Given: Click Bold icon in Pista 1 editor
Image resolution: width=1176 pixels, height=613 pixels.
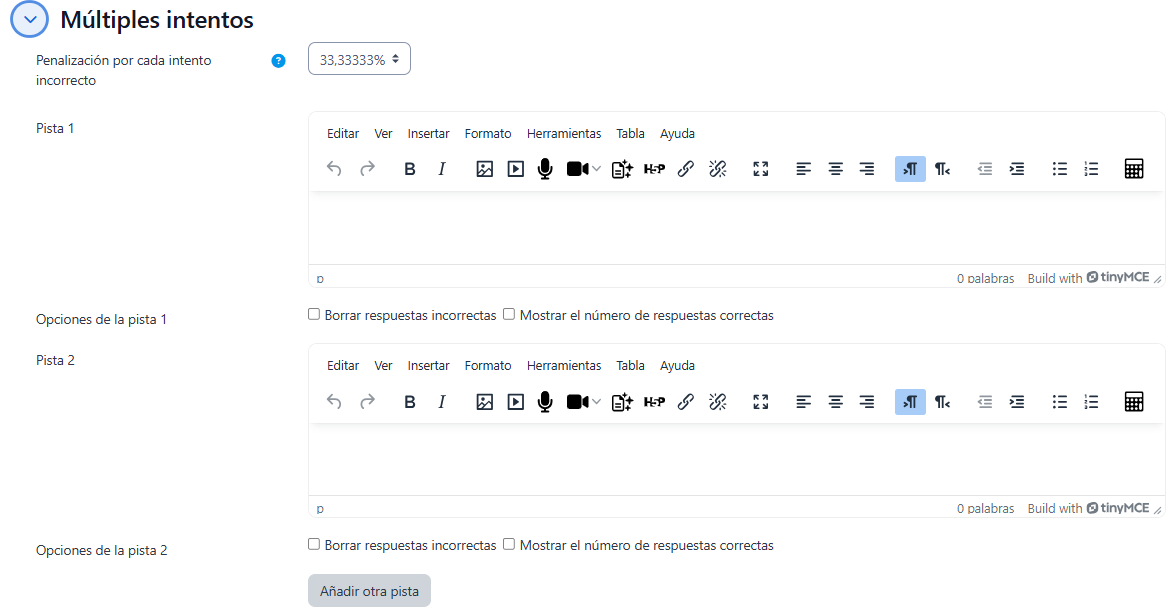Looking at the screenshot, I should 410,169.
